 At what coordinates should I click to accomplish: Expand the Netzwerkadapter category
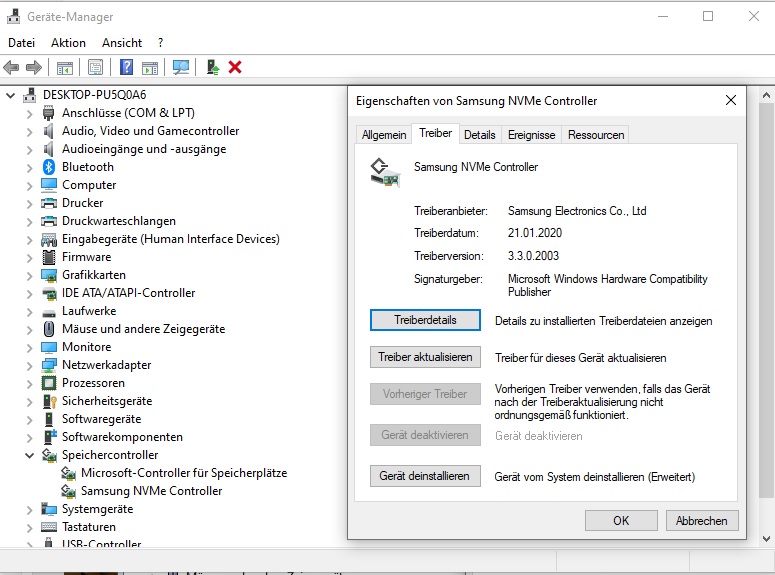[x=29, y=365]
